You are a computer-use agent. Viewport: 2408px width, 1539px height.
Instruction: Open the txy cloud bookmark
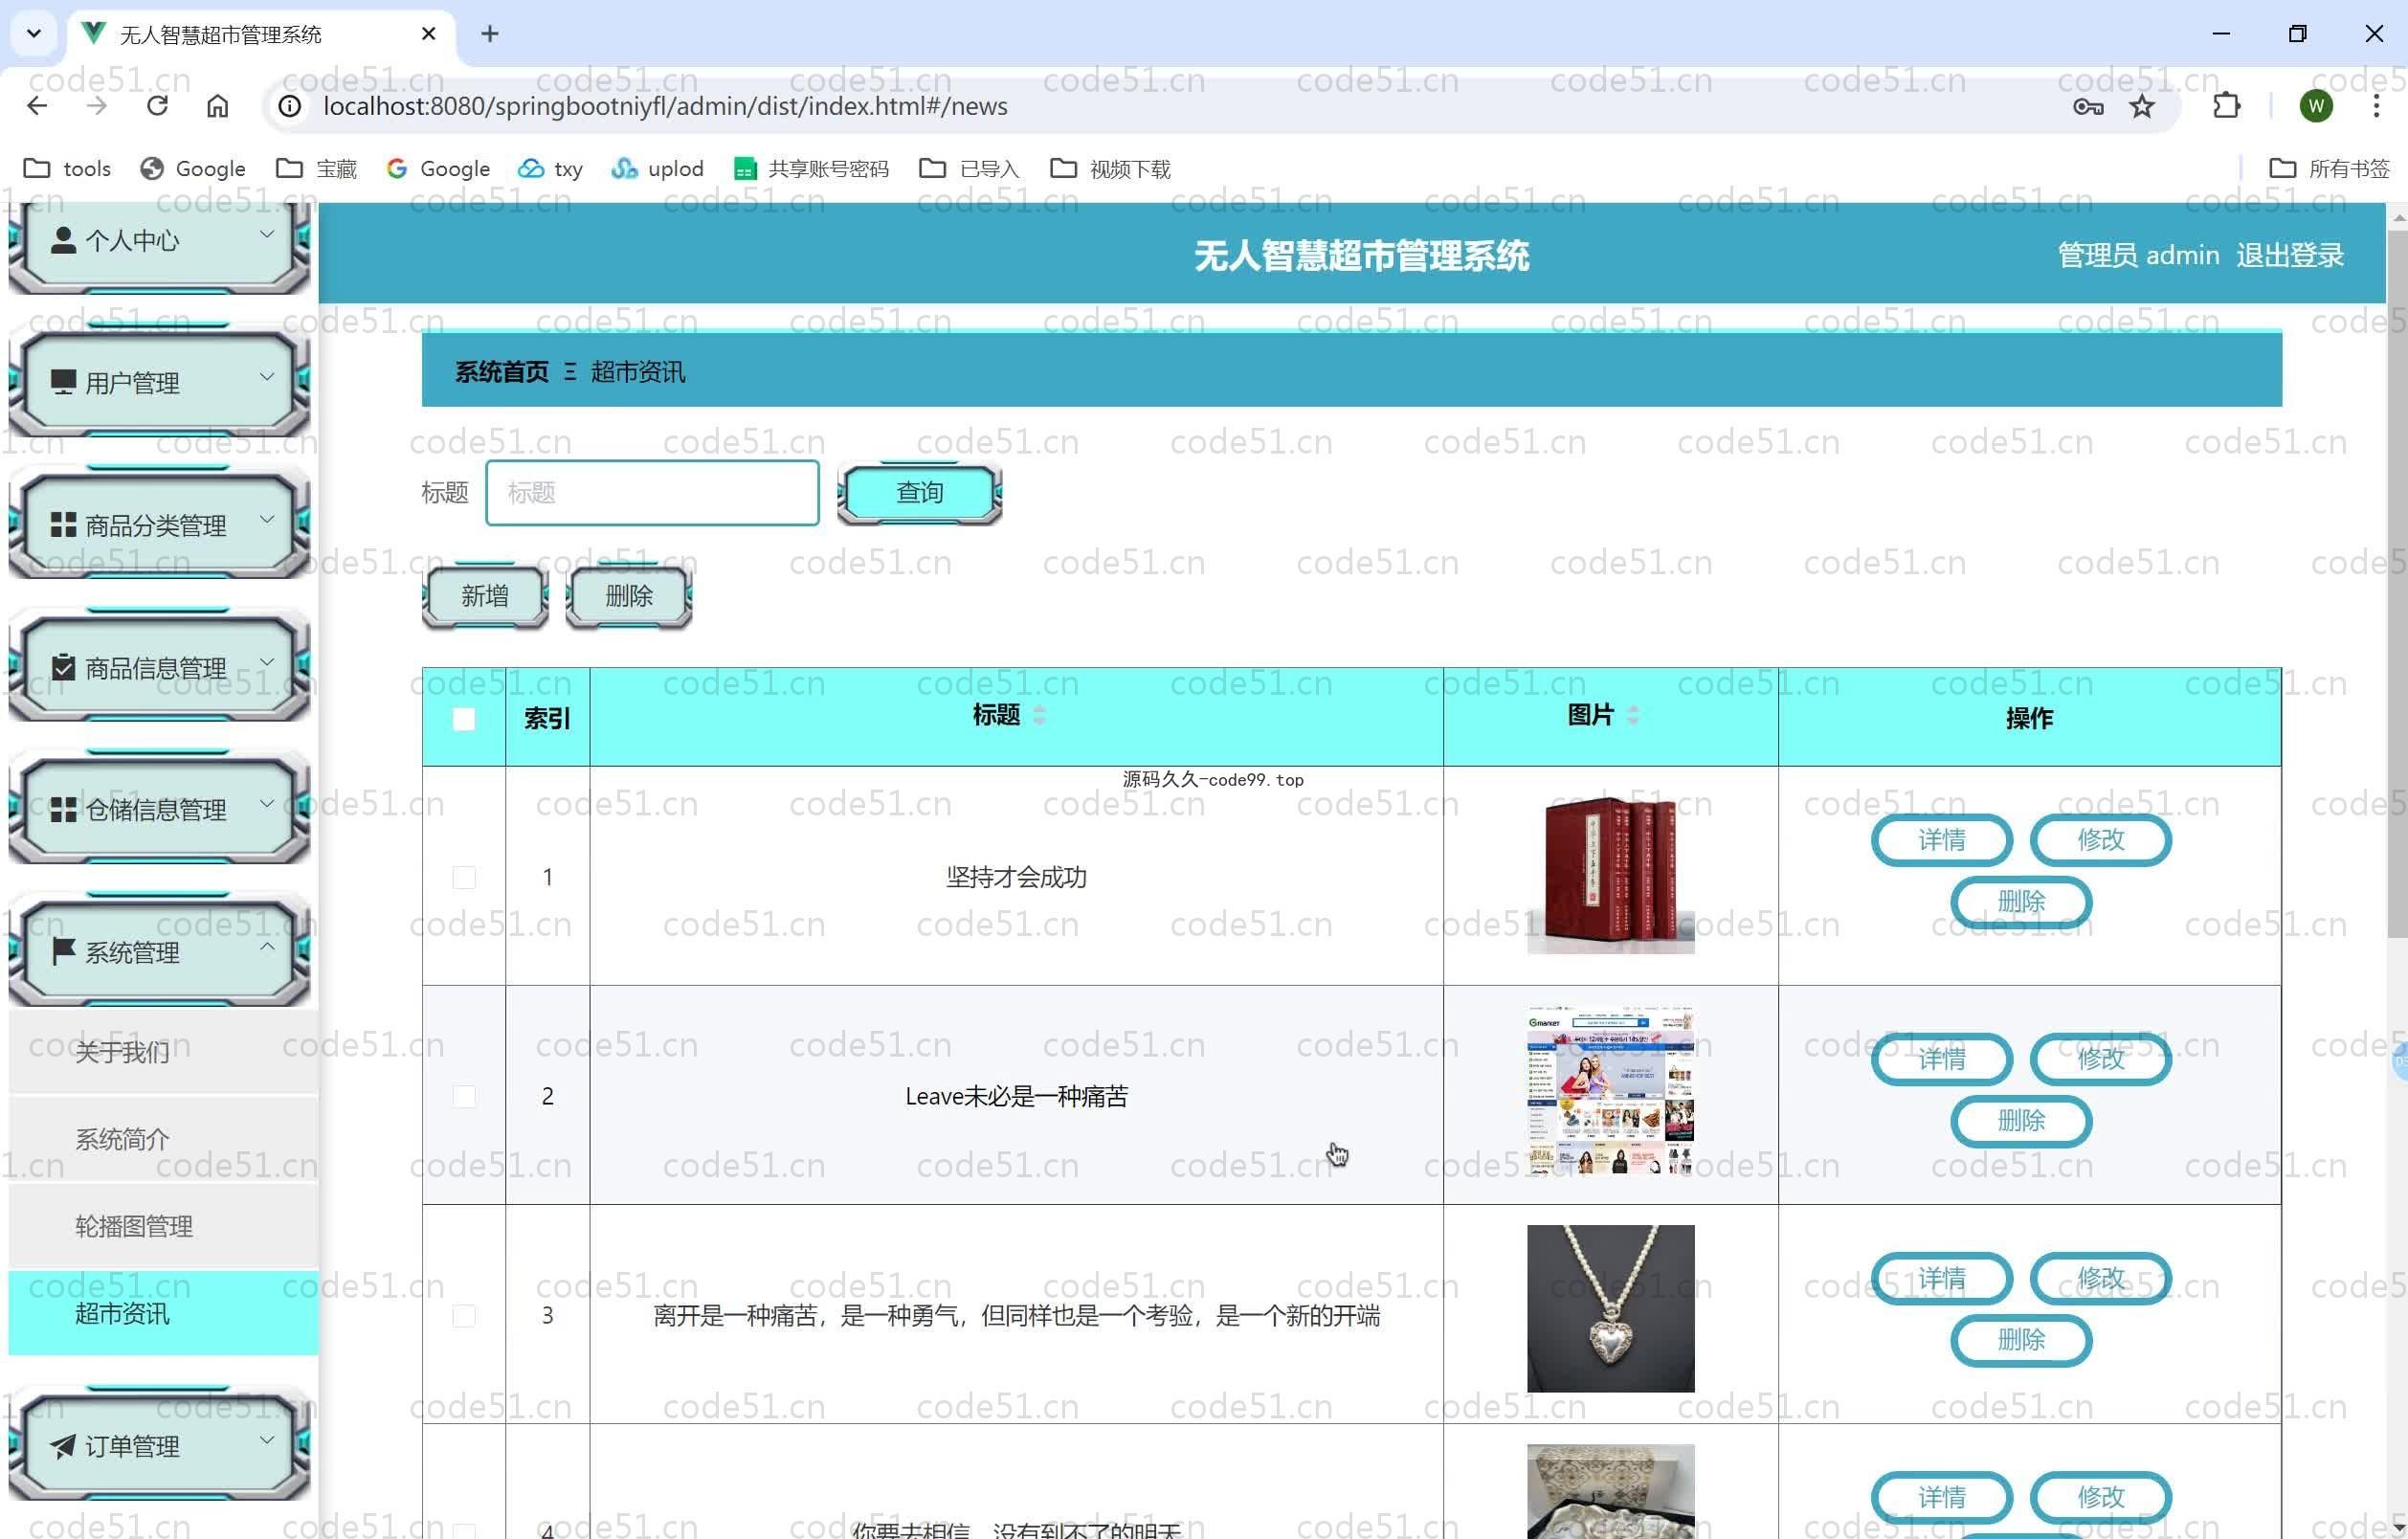(x=551, y=168)
